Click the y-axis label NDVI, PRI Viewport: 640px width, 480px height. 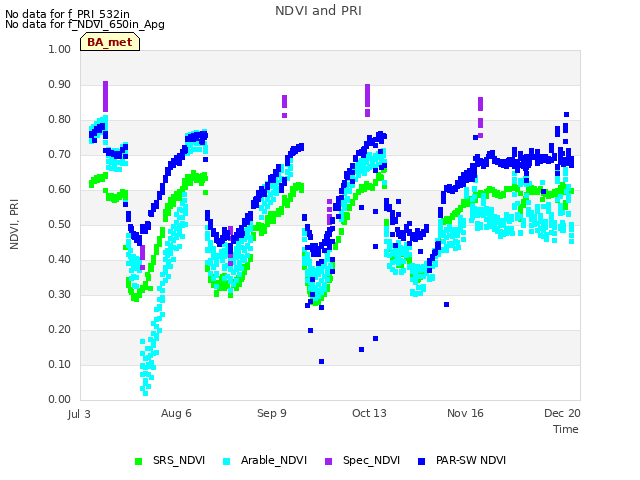pyautogui.click(x=14, y=224)
